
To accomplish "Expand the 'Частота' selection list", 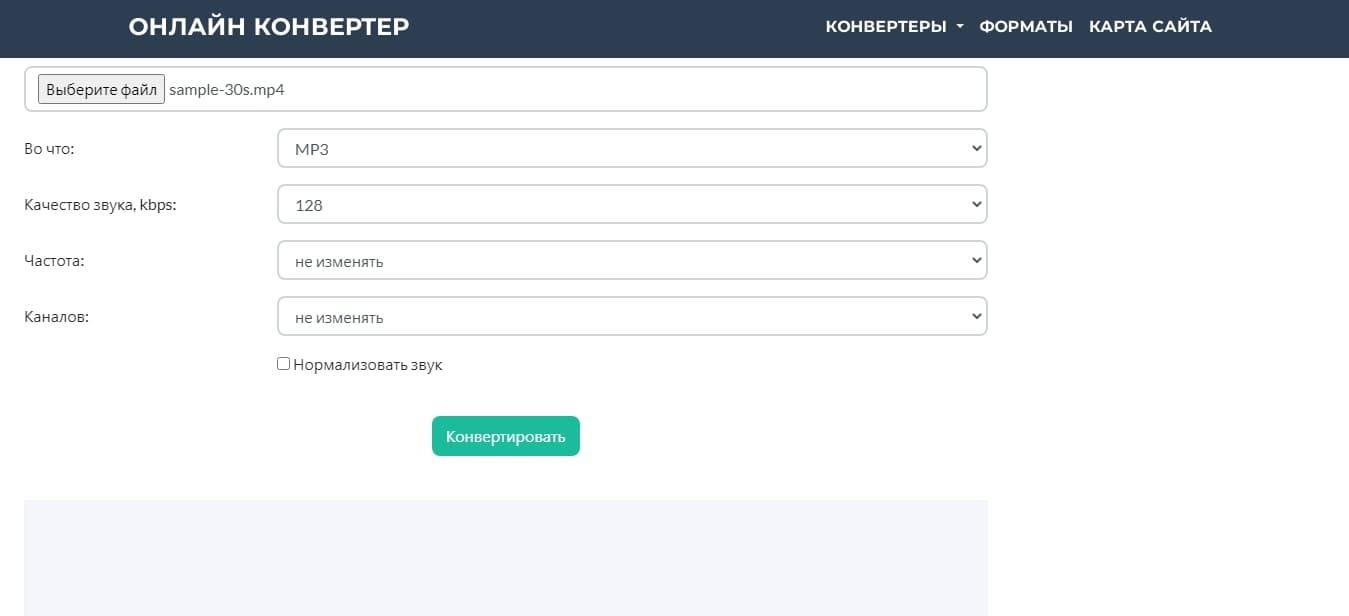I will coord(632,259).
